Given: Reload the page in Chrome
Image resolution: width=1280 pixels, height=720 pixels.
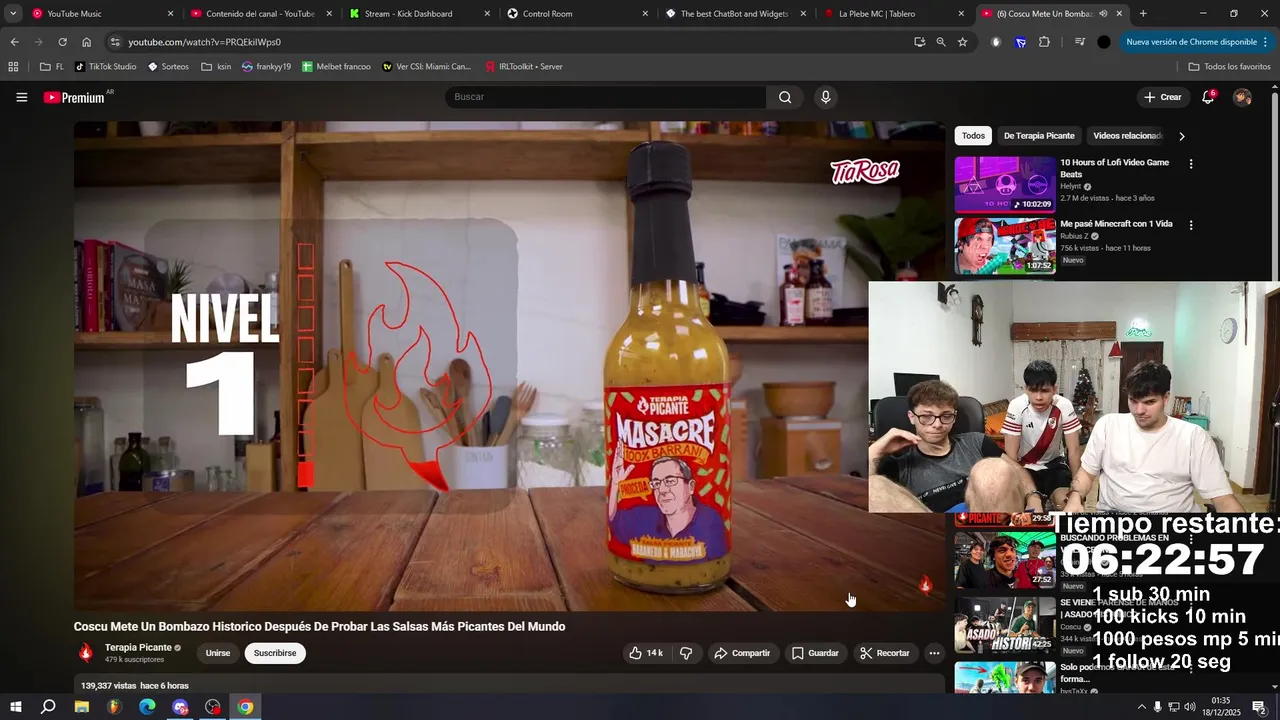Looking at the screenshot, I should (x=62, y=42).
